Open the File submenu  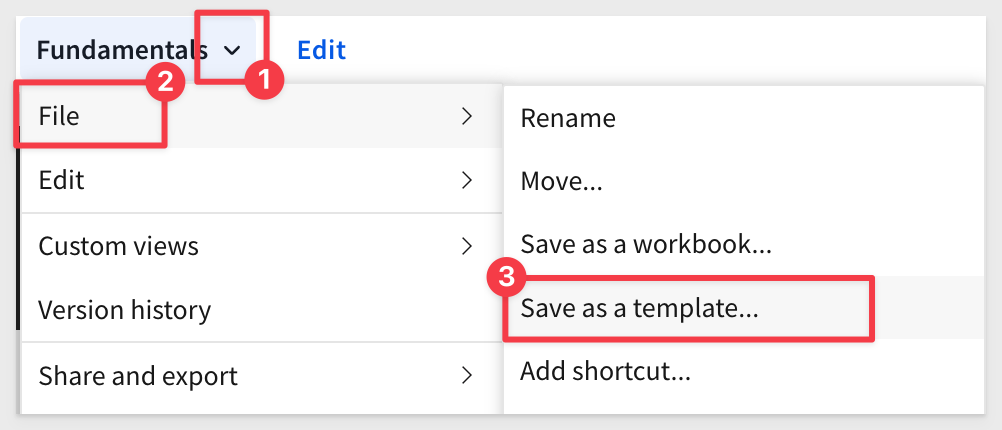261,116
